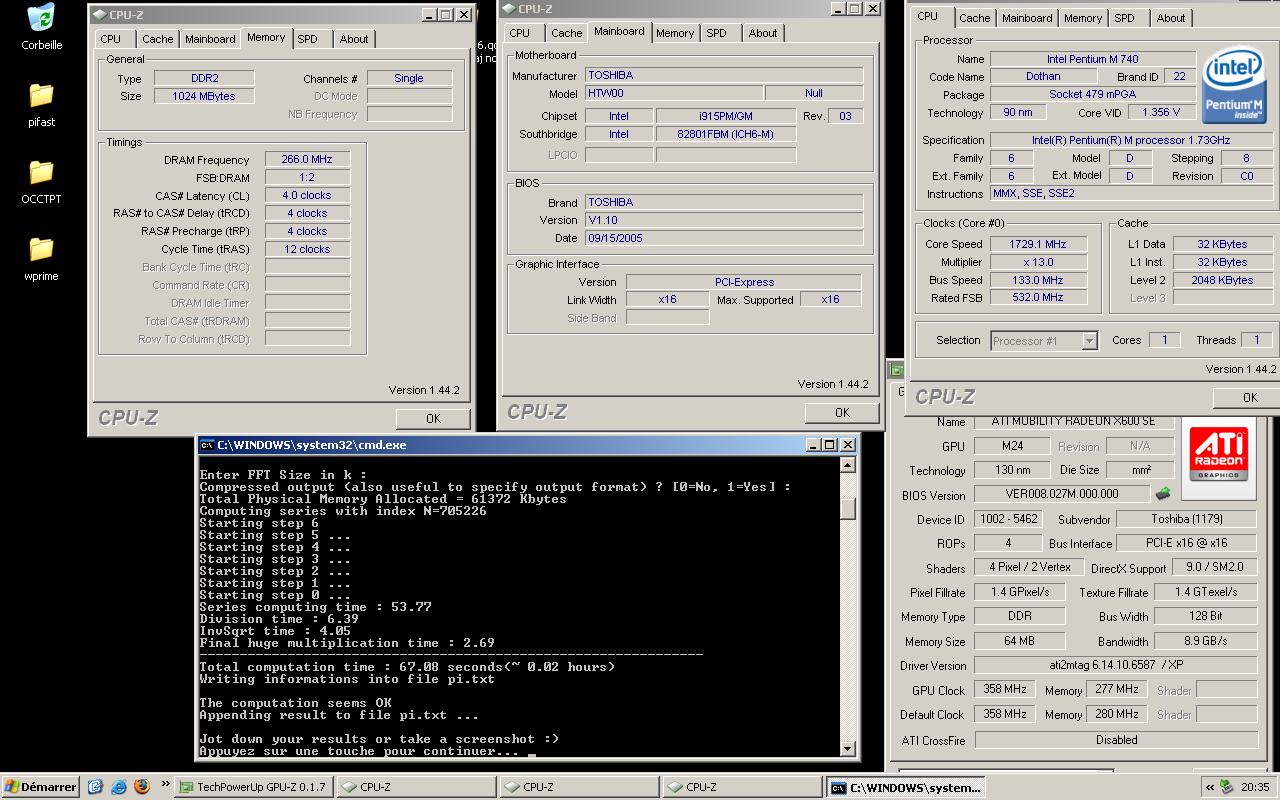Expand hidden system tray icons arrow
This screenshot has height=800, width=1280.
point(1210,787)
